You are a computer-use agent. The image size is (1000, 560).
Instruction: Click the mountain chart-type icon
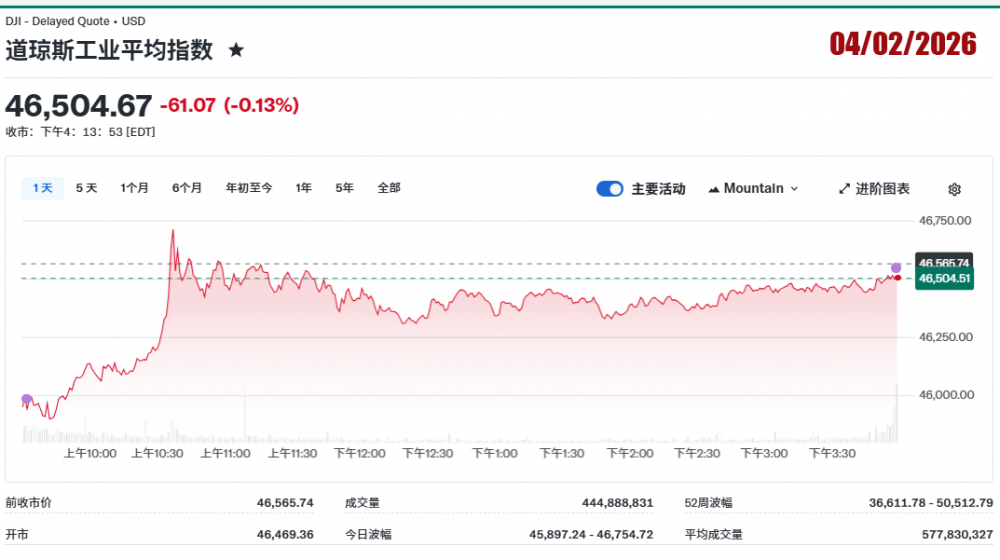pyautogui.click(x=714, y=189)
